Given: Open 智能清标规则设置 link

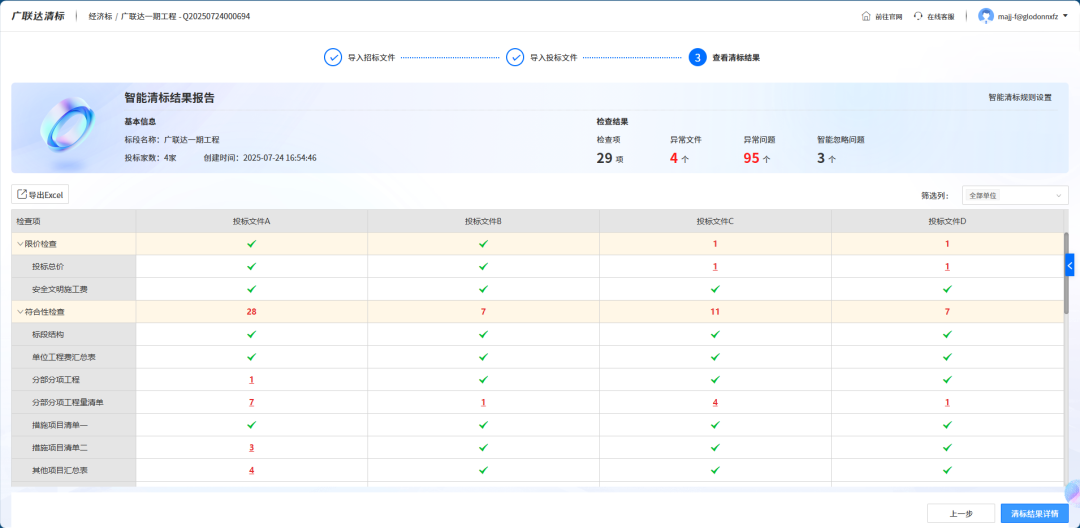Looking at the screenshot, I should [1019, 98].
